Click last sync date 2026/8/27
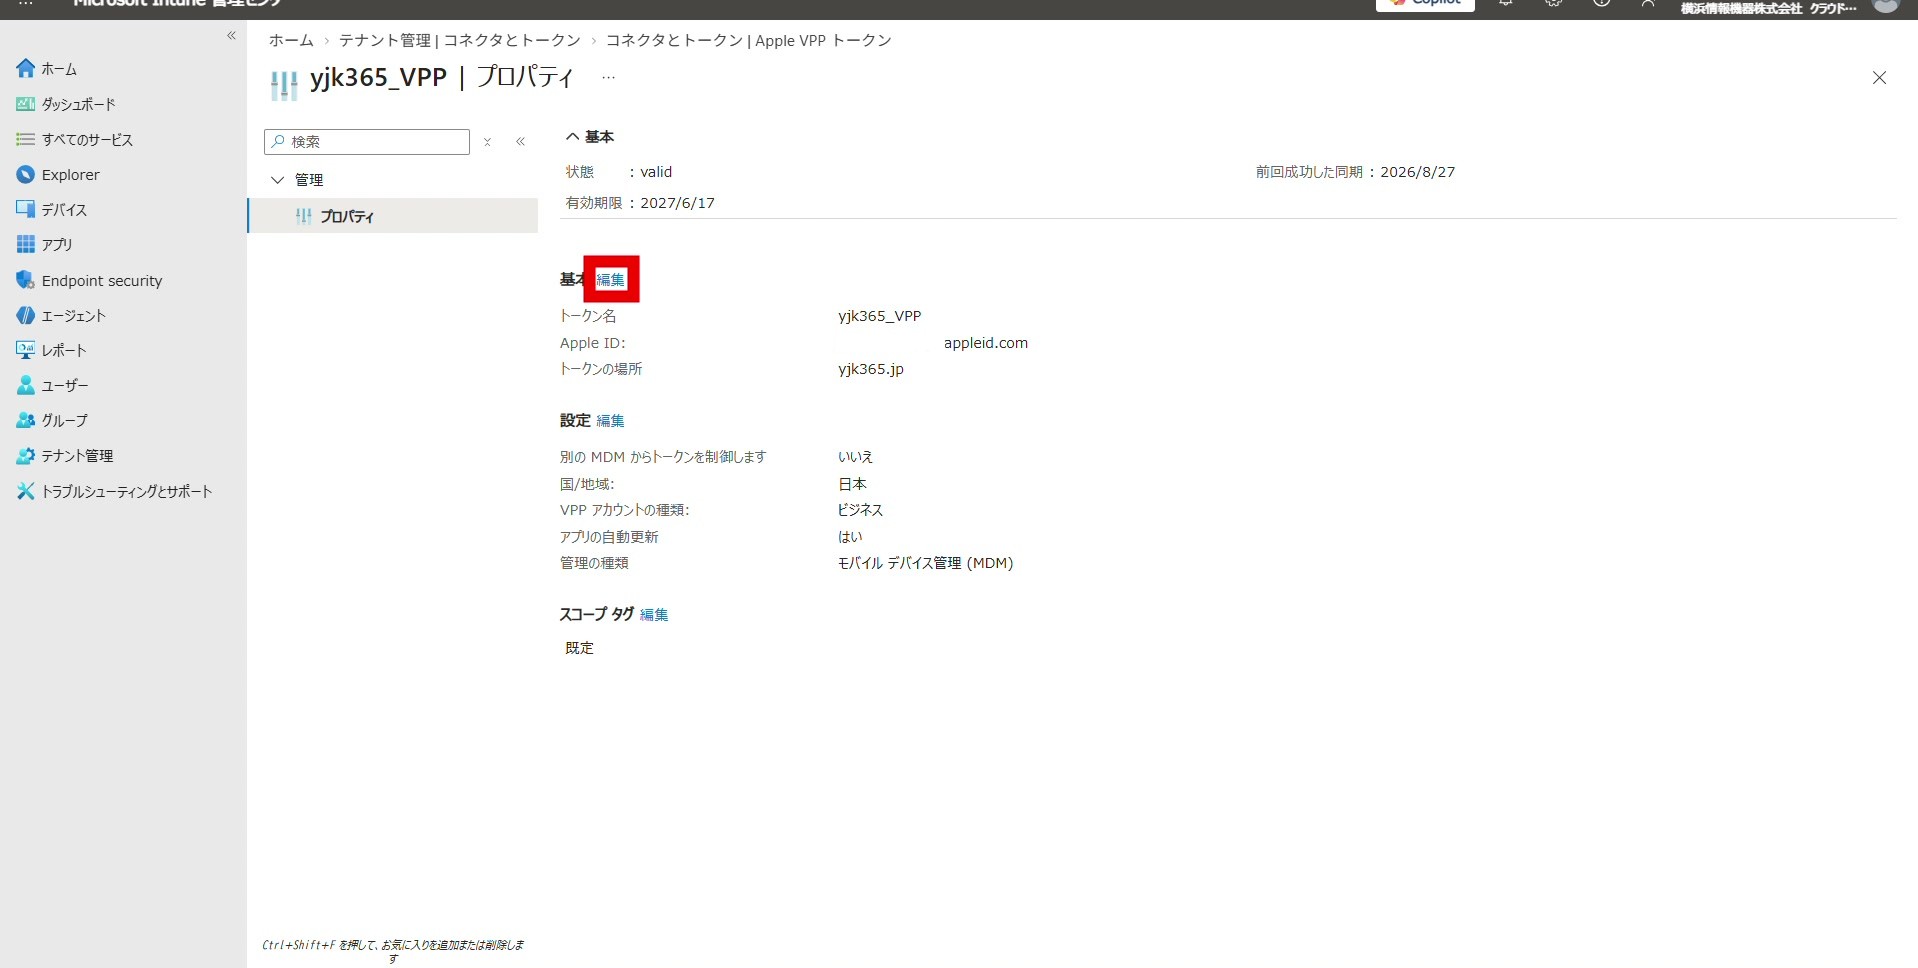Image resolution: width=1918 pixels, height=968 pixels. (1418, 172)
